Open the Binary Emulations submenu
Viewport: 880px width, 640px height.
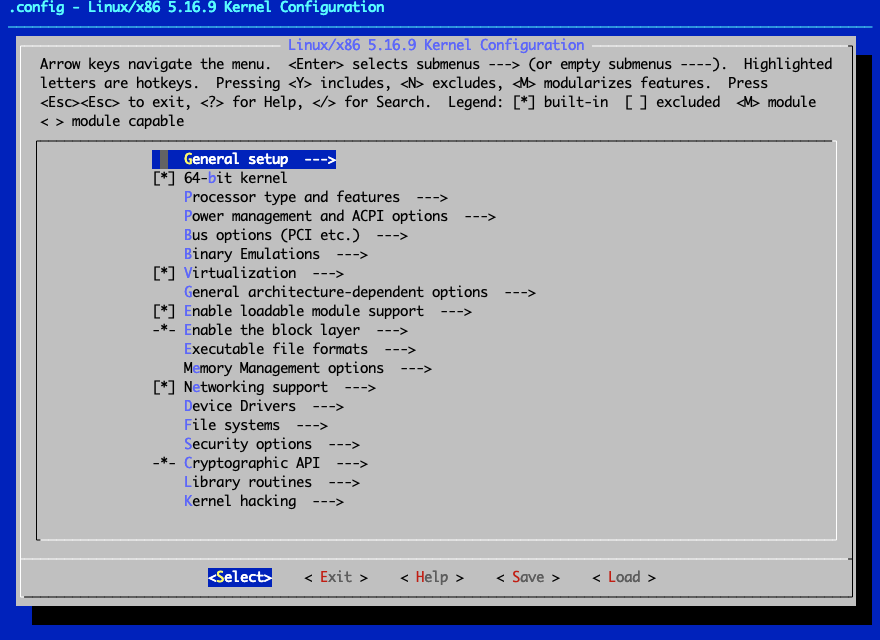[x=250, y=253]
